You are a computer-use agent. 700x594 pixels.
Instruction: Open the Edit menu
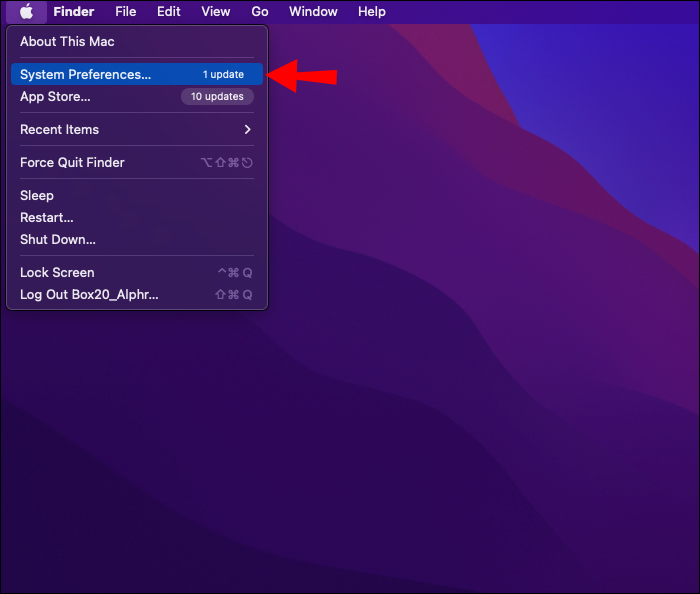[x=168, y=12]
